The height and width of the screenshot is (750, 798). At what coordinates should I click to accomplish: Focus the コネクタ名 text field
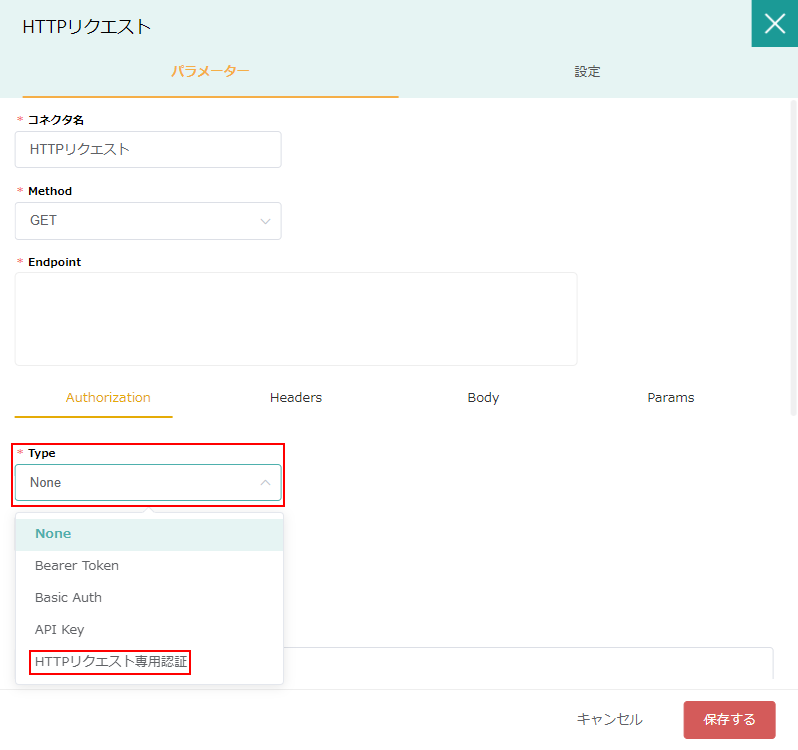point(148,150)
